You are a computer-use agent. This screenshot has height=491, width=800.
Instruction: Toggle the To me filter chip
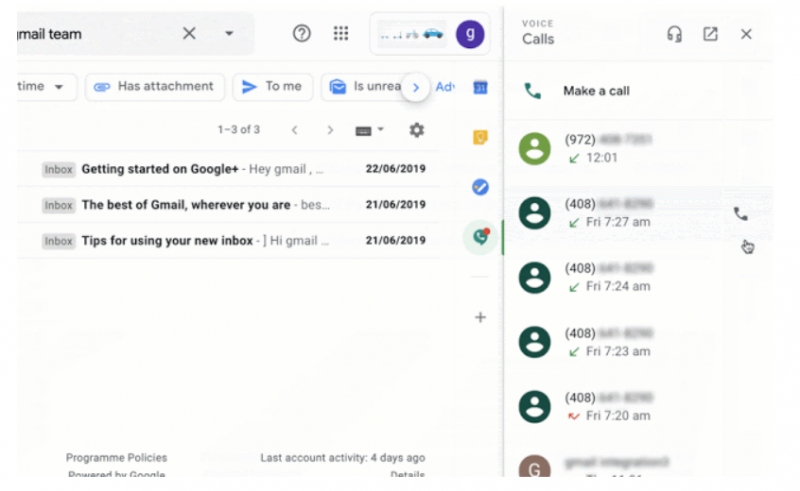click(272, 87)
